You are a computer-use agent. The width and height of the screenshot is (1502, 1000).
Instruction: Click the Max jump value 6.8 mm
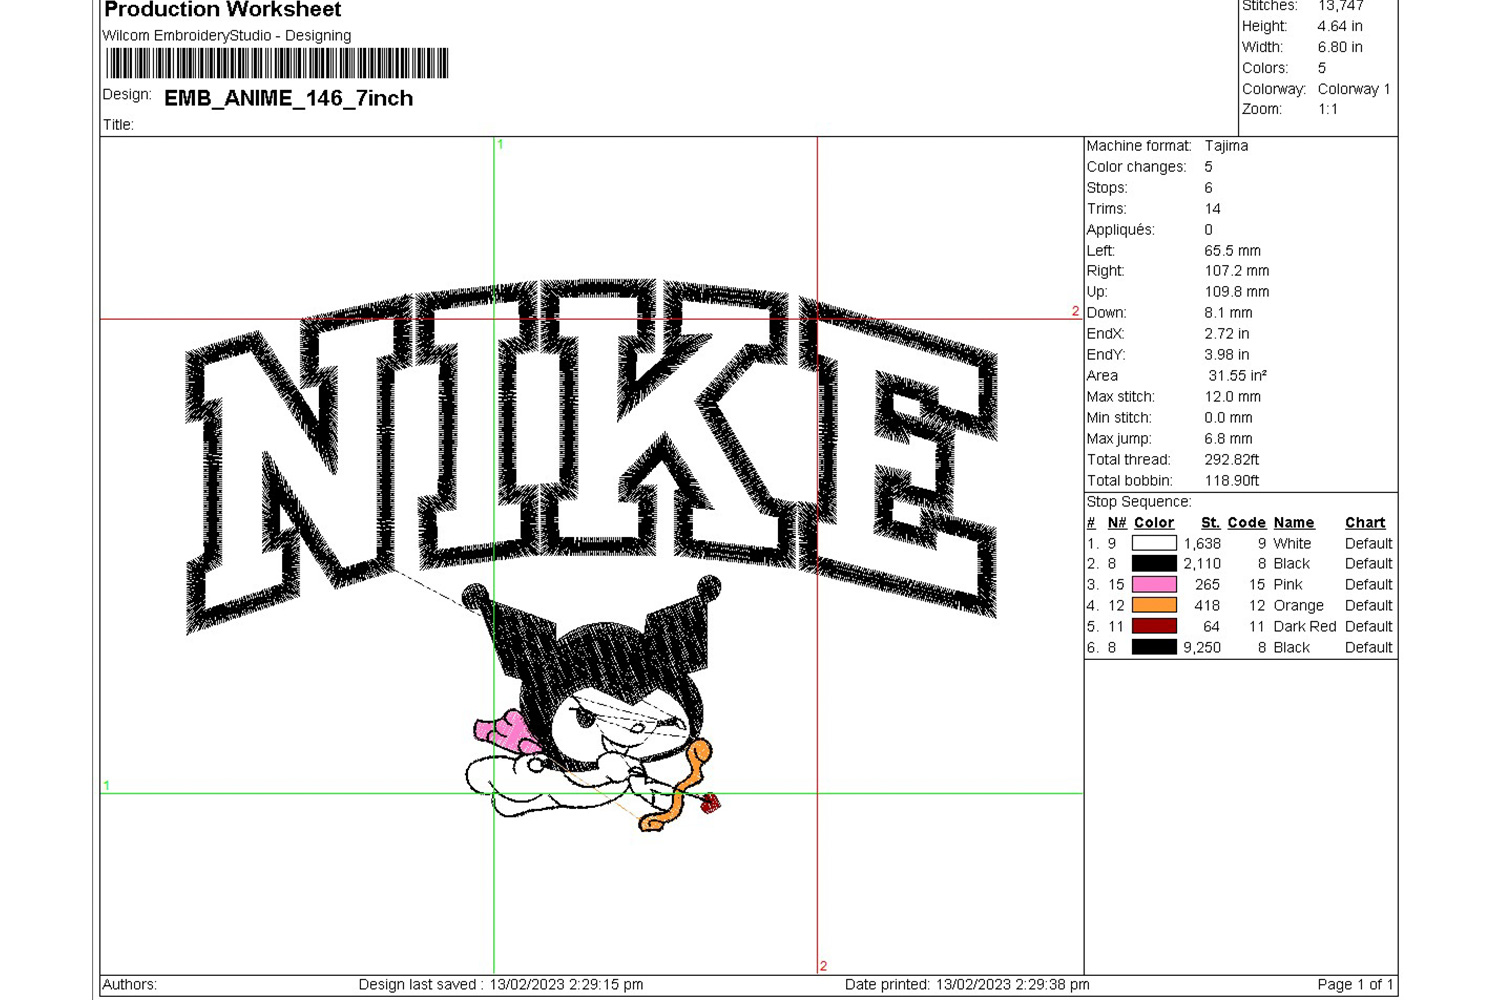(1228, 439)
